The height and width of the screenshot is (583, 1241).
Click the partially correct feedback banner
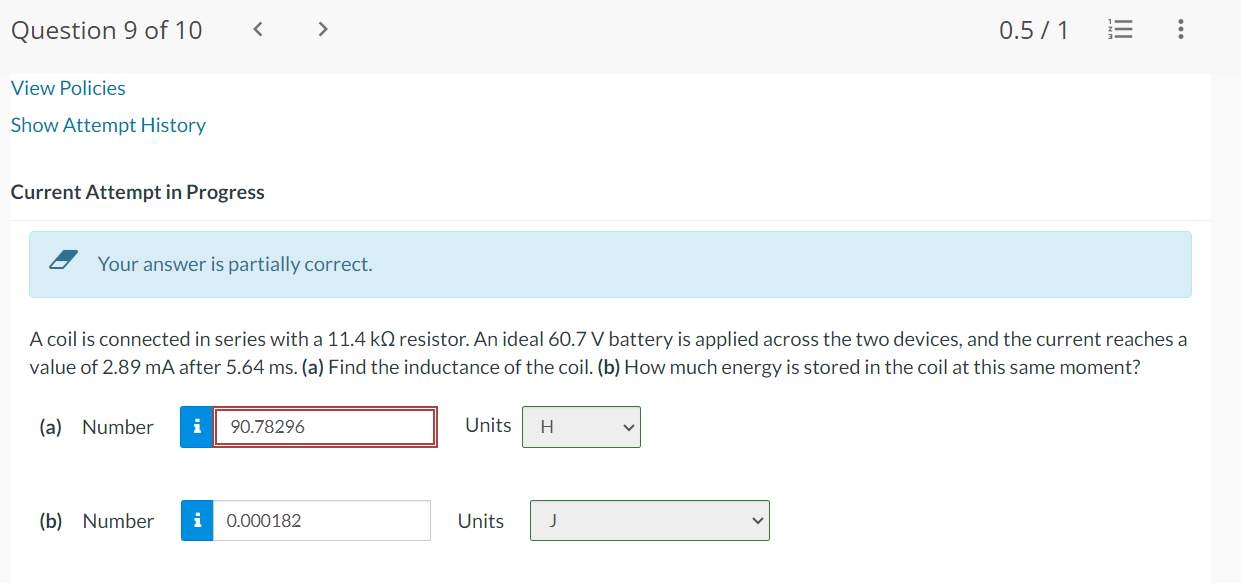(610, 264)
